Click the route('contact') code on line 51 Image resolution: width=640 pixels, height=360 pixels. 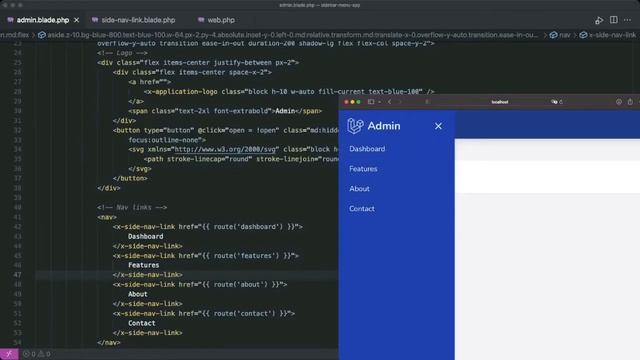[244, 313]
